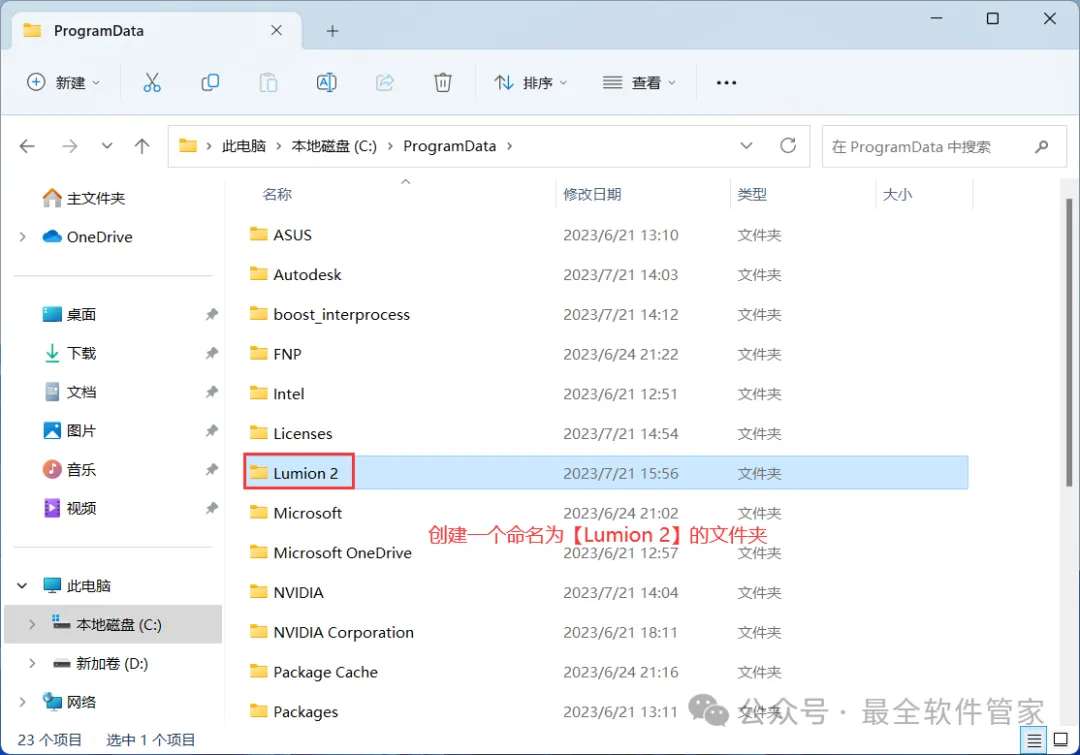1080x755 pixels.
Task: Expand 本地磁盘 (C:) tree node
Action: [32, 625]
